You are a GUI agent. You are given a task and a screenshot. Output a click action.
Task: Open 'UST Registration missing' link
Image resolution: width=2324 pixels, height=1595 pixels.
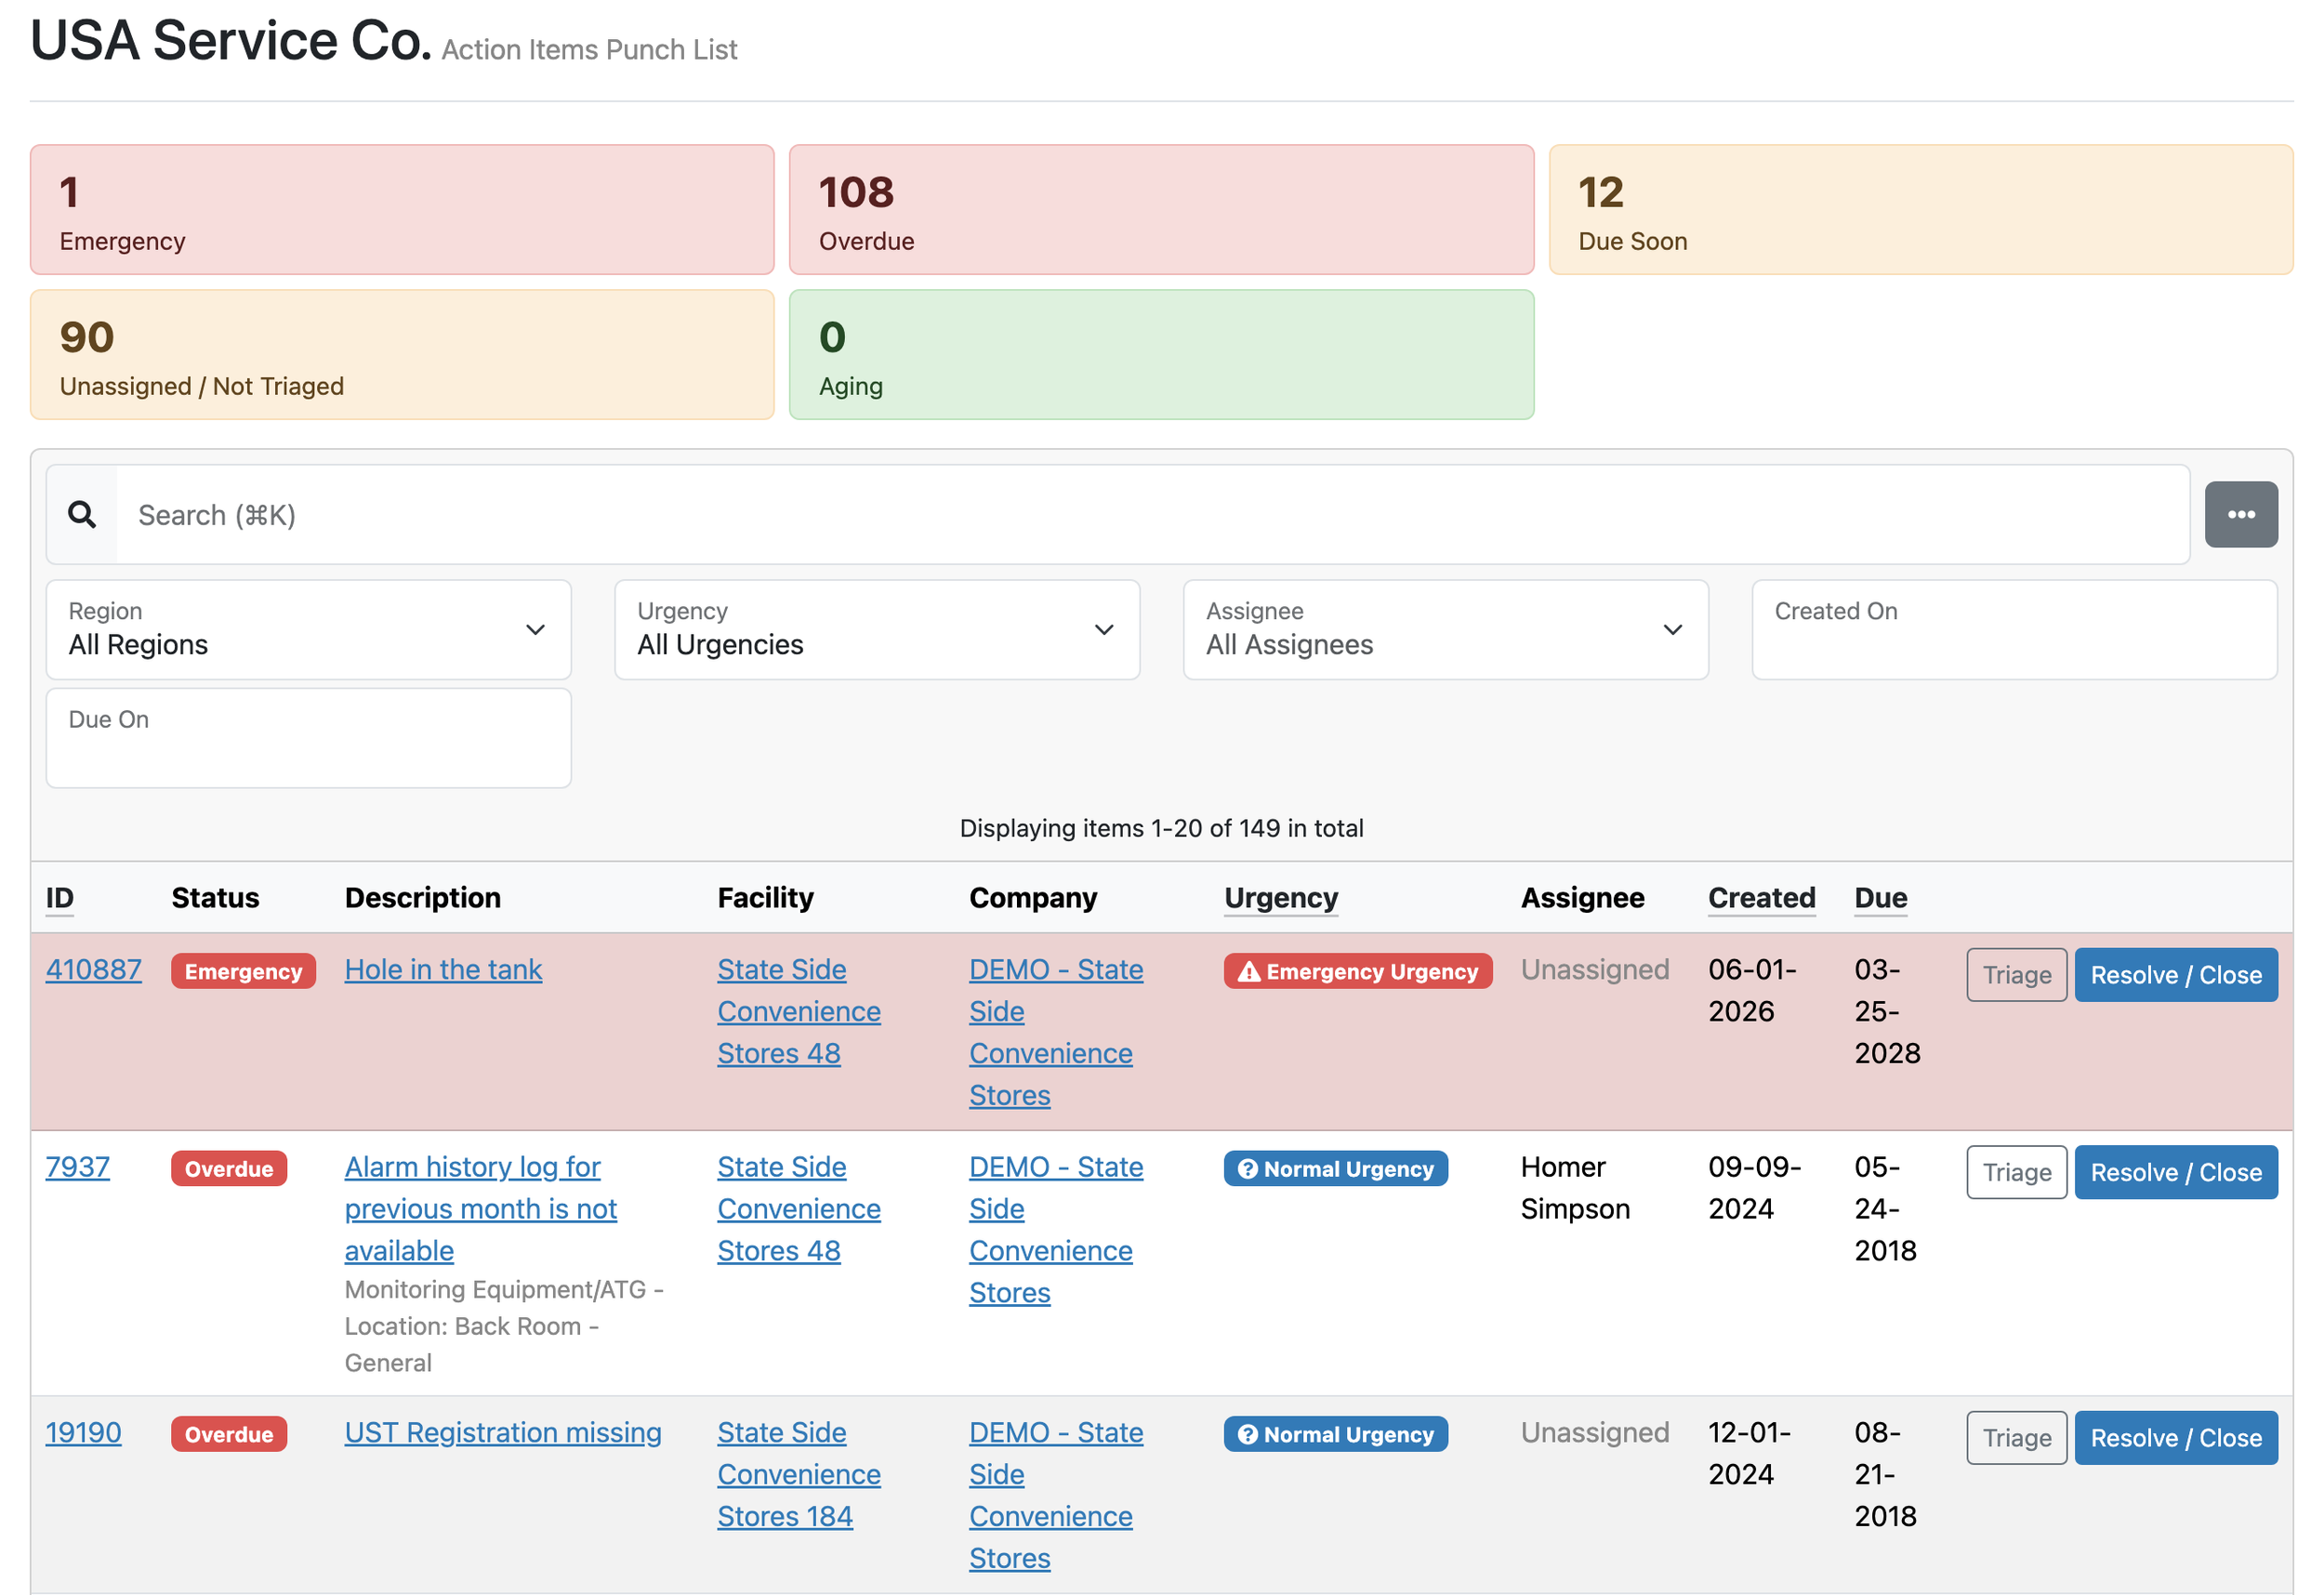coord(503,1432)
